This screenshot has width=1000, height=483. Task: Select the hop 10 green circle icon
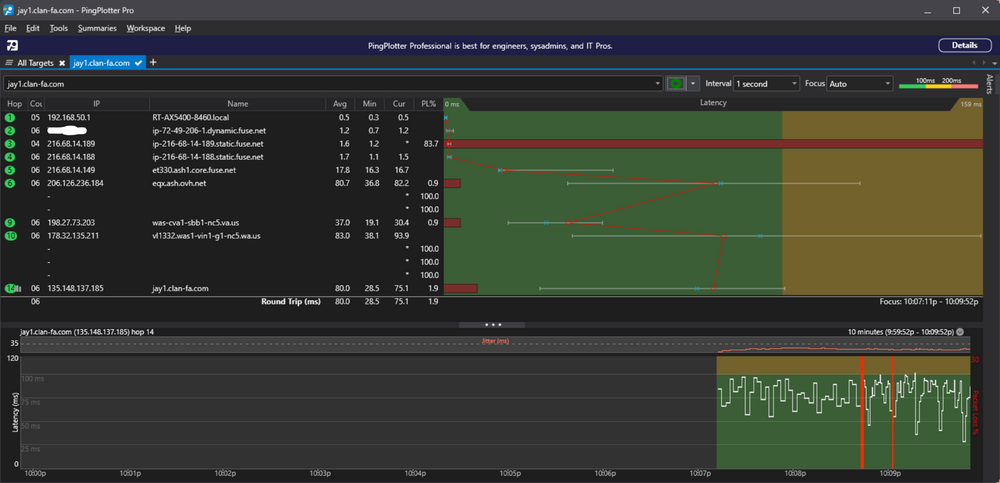pos(10,236)
